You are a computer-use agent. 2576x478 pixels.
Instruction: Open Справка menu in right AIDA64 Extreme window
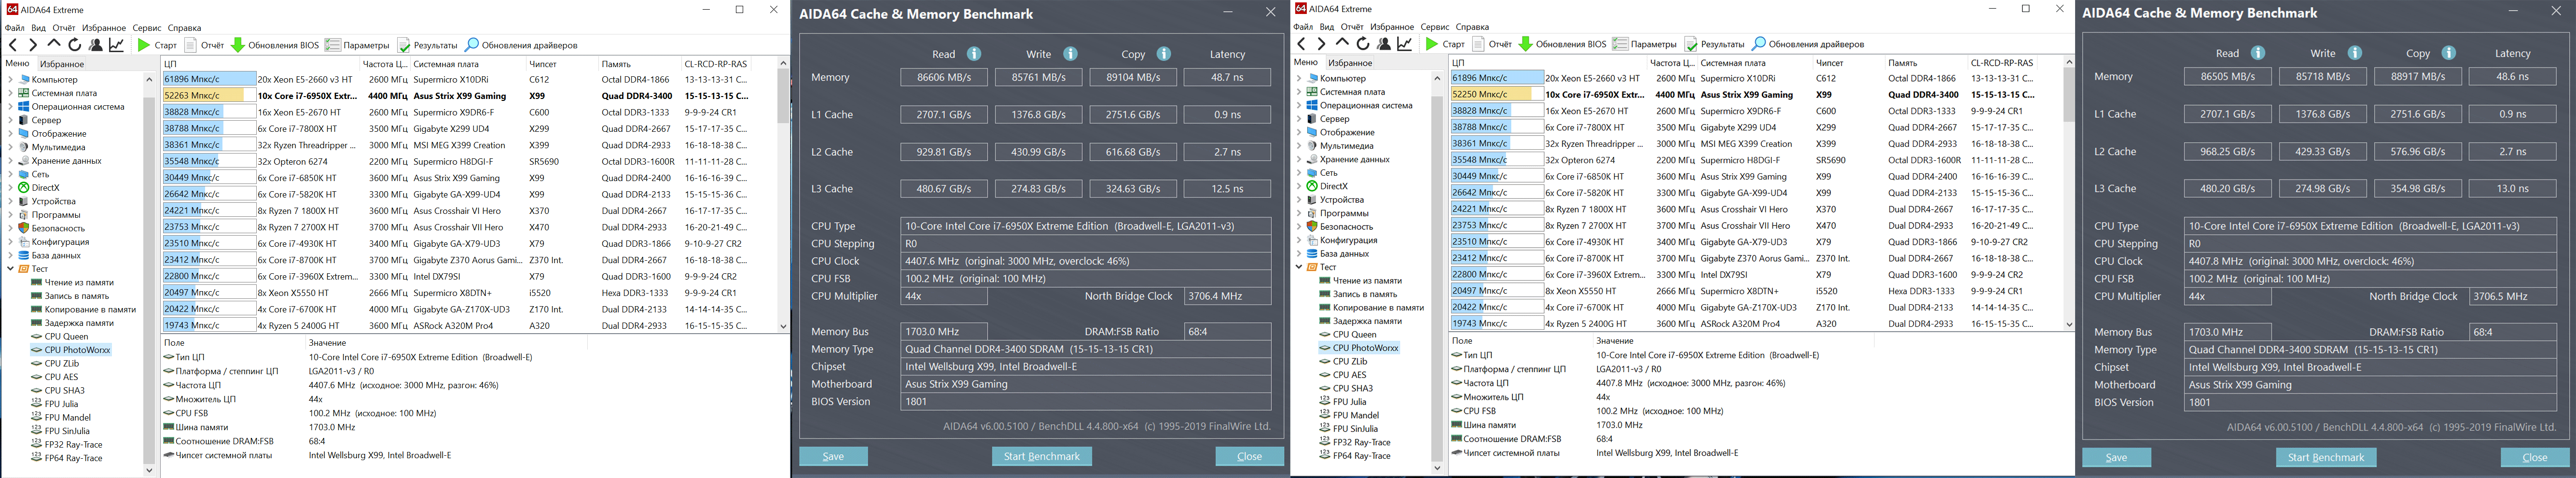tap(1472, 27)
